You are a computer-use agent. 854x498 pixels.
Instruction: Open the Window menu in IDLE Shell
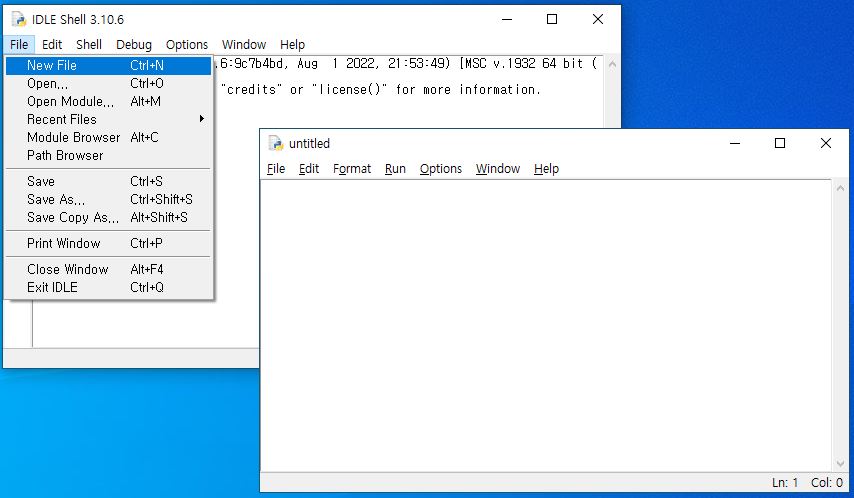coord(243,45)
